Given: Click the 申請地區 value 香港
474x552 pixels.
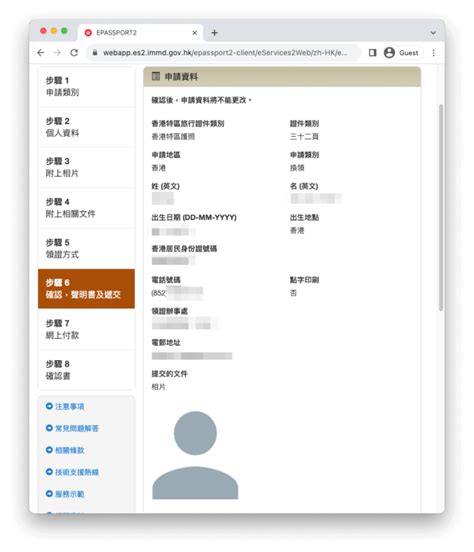Looking at the screenshot, I should point(159,168).
